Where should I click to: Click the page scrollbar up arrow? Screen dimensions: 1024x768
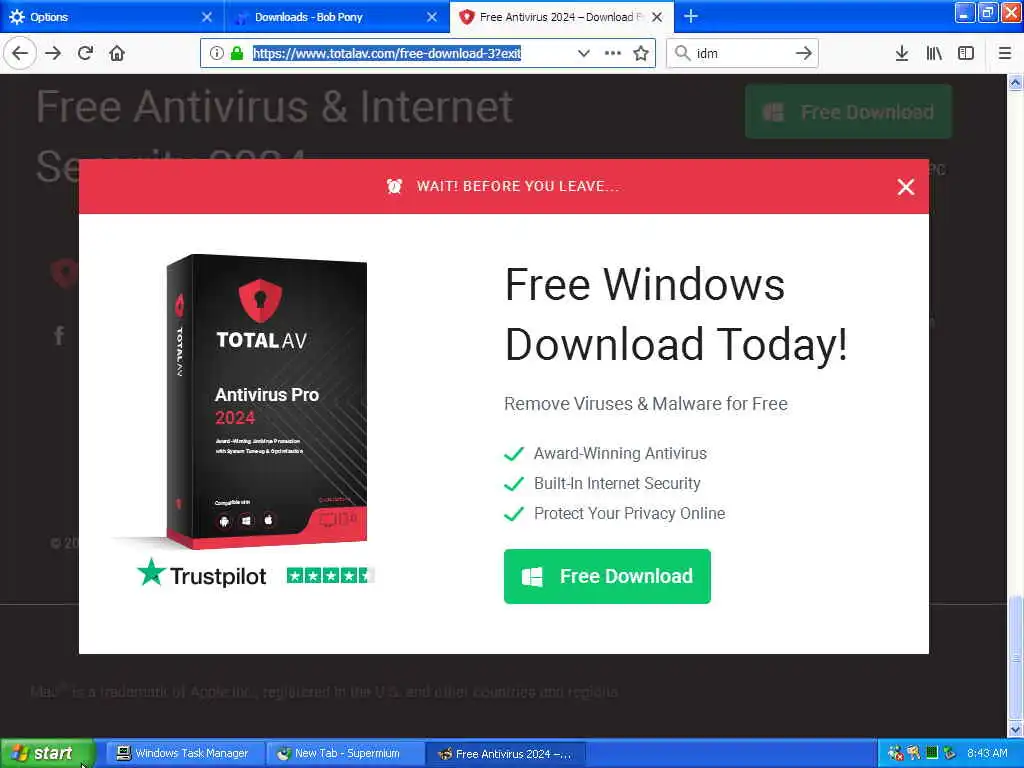[1015, 83]
